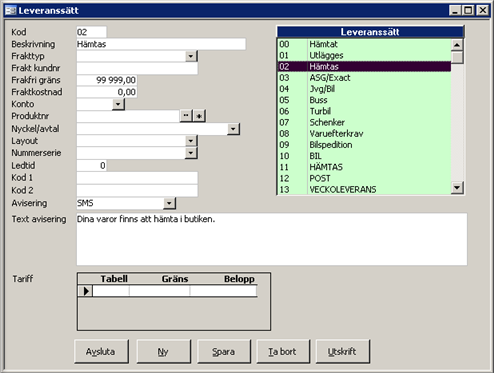Screen dimensions: 494x373
Task: Click the Utskrift button
Action: 342,351
